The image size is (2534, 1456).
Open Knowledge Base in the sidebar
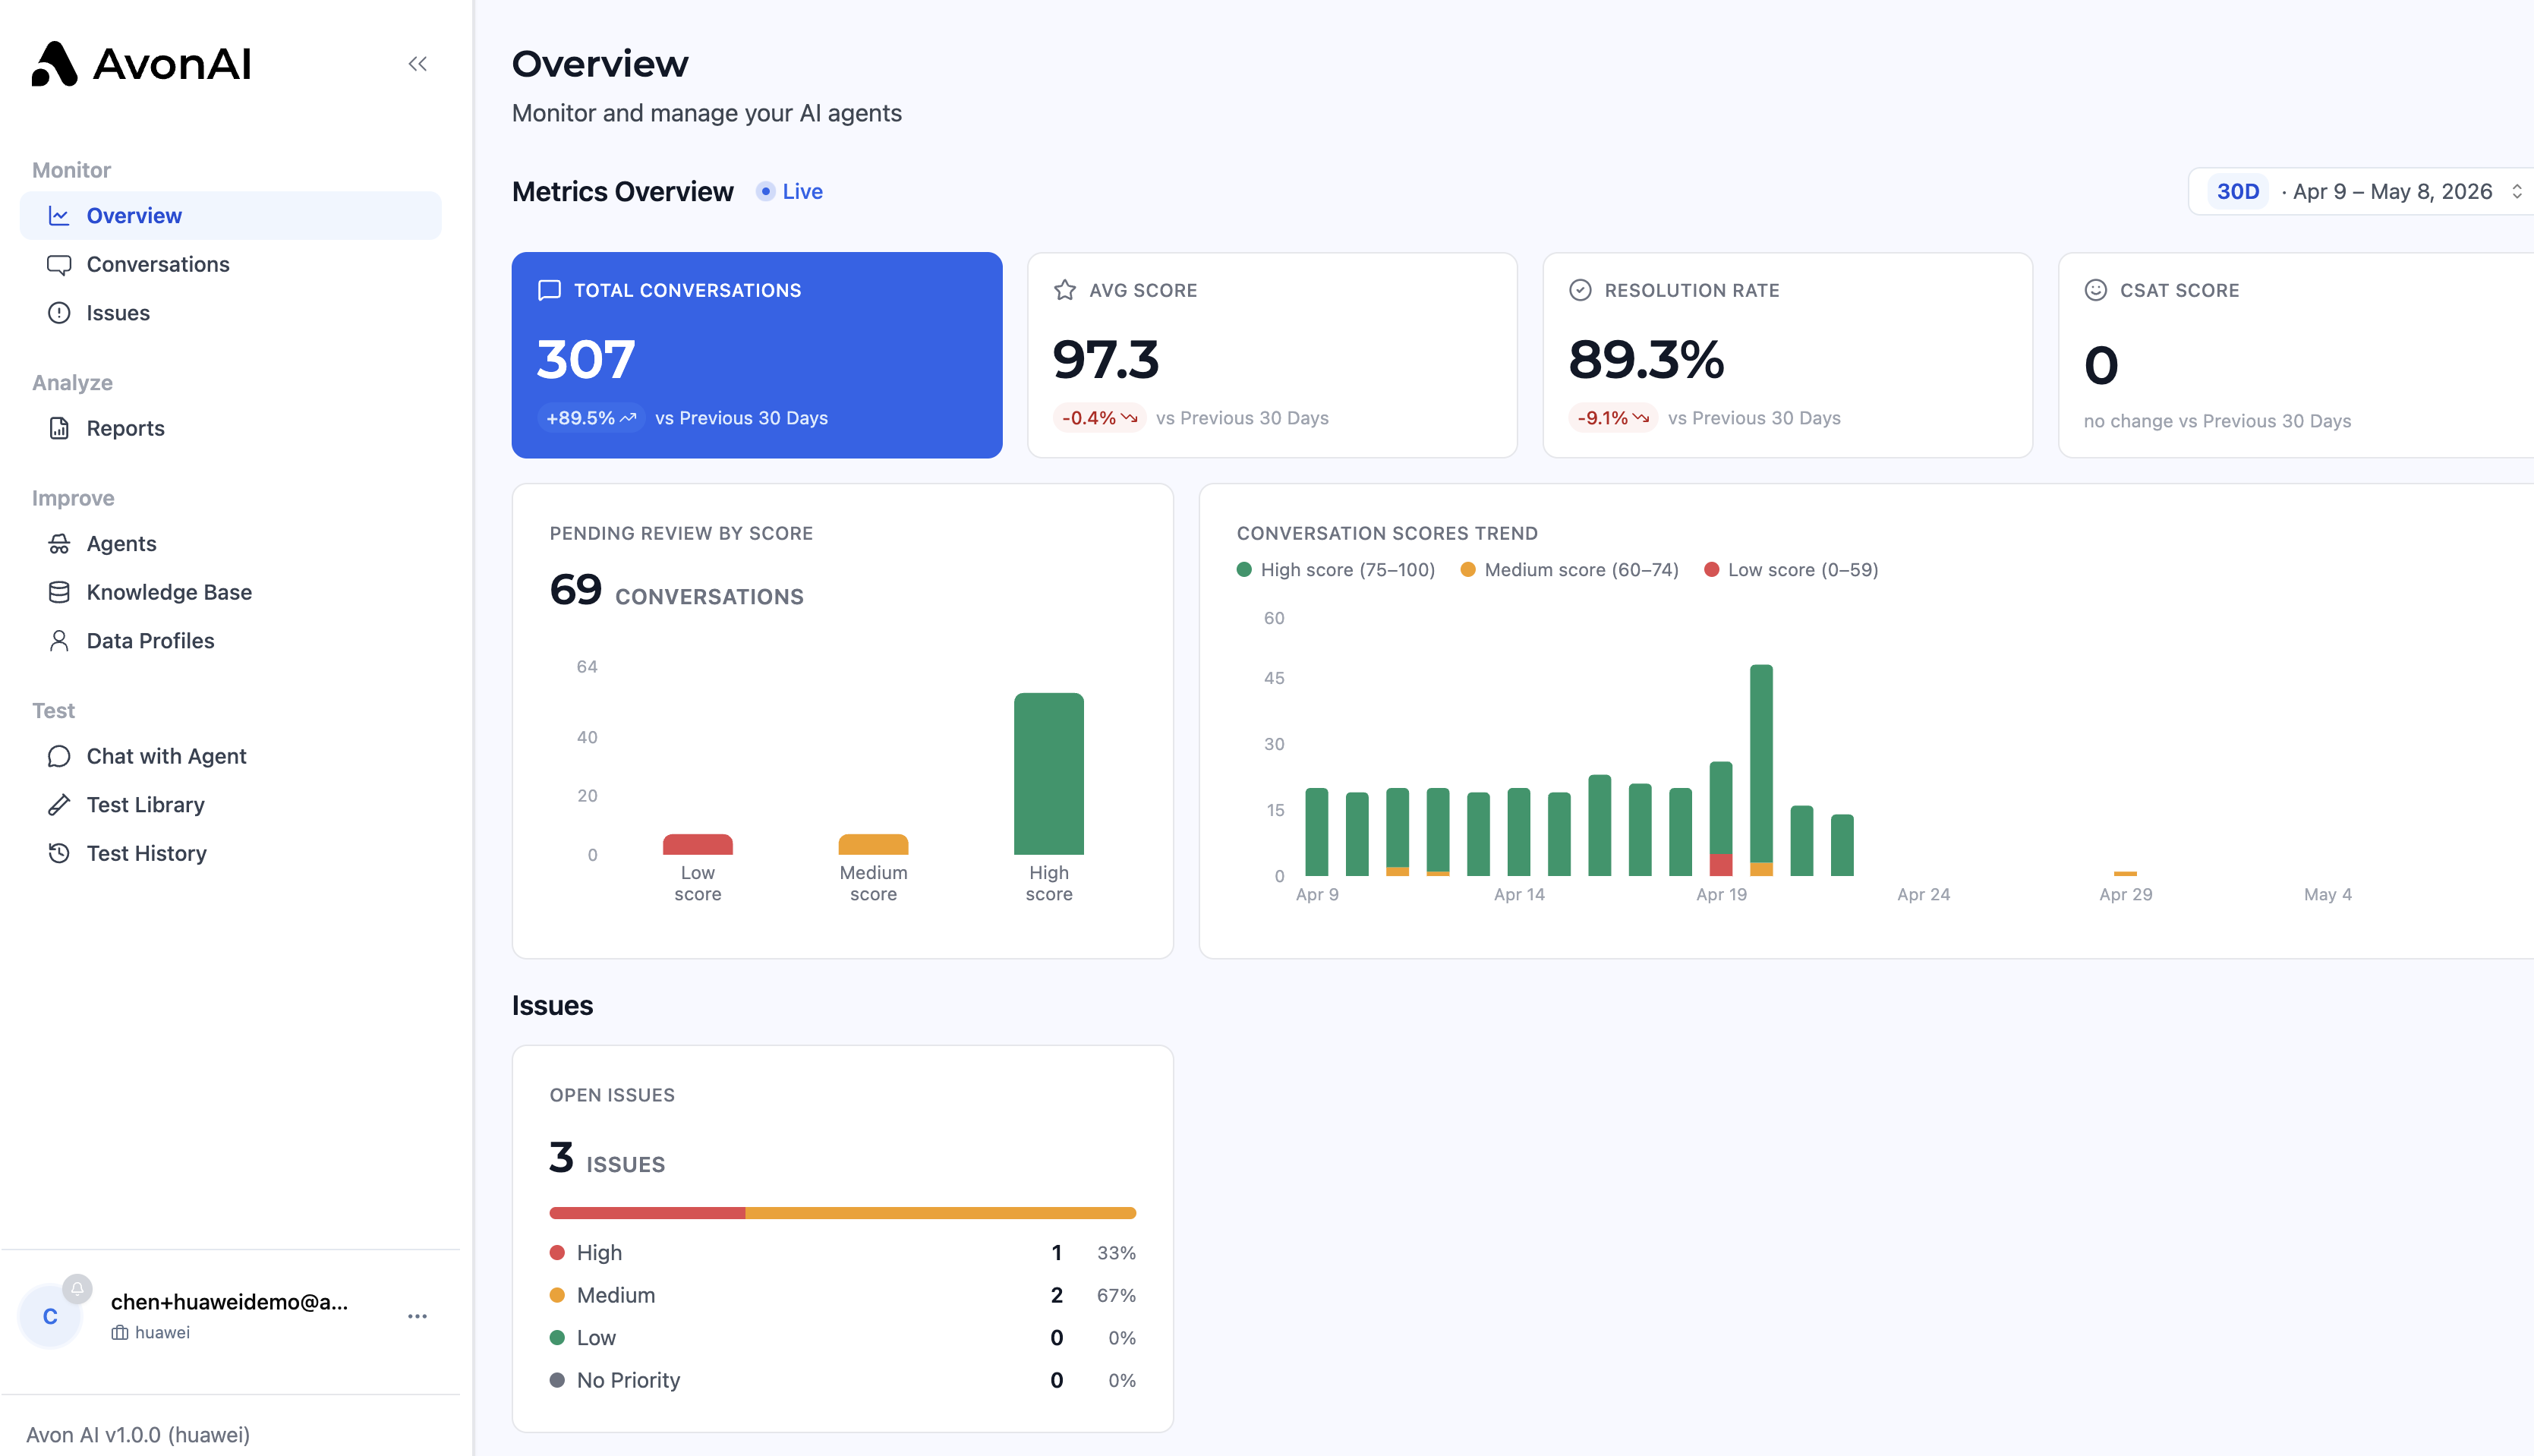230,592
